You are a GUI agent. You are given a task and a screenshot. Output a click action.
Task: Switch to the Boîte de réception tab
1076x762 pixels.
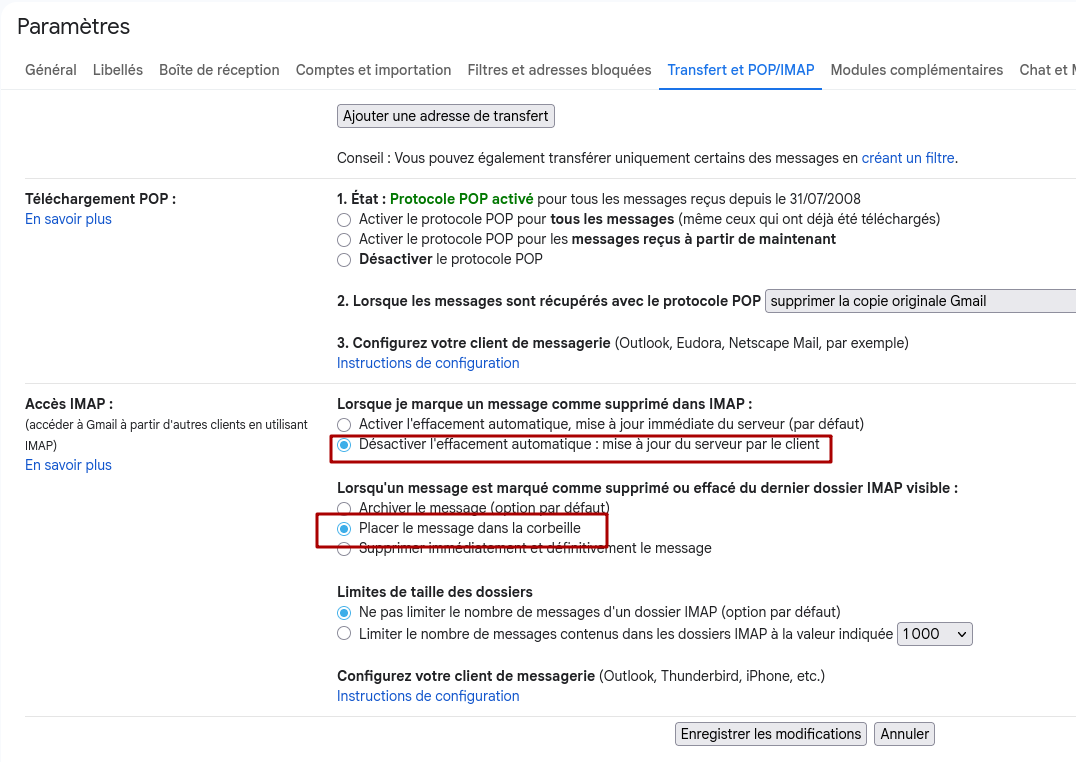218,70
